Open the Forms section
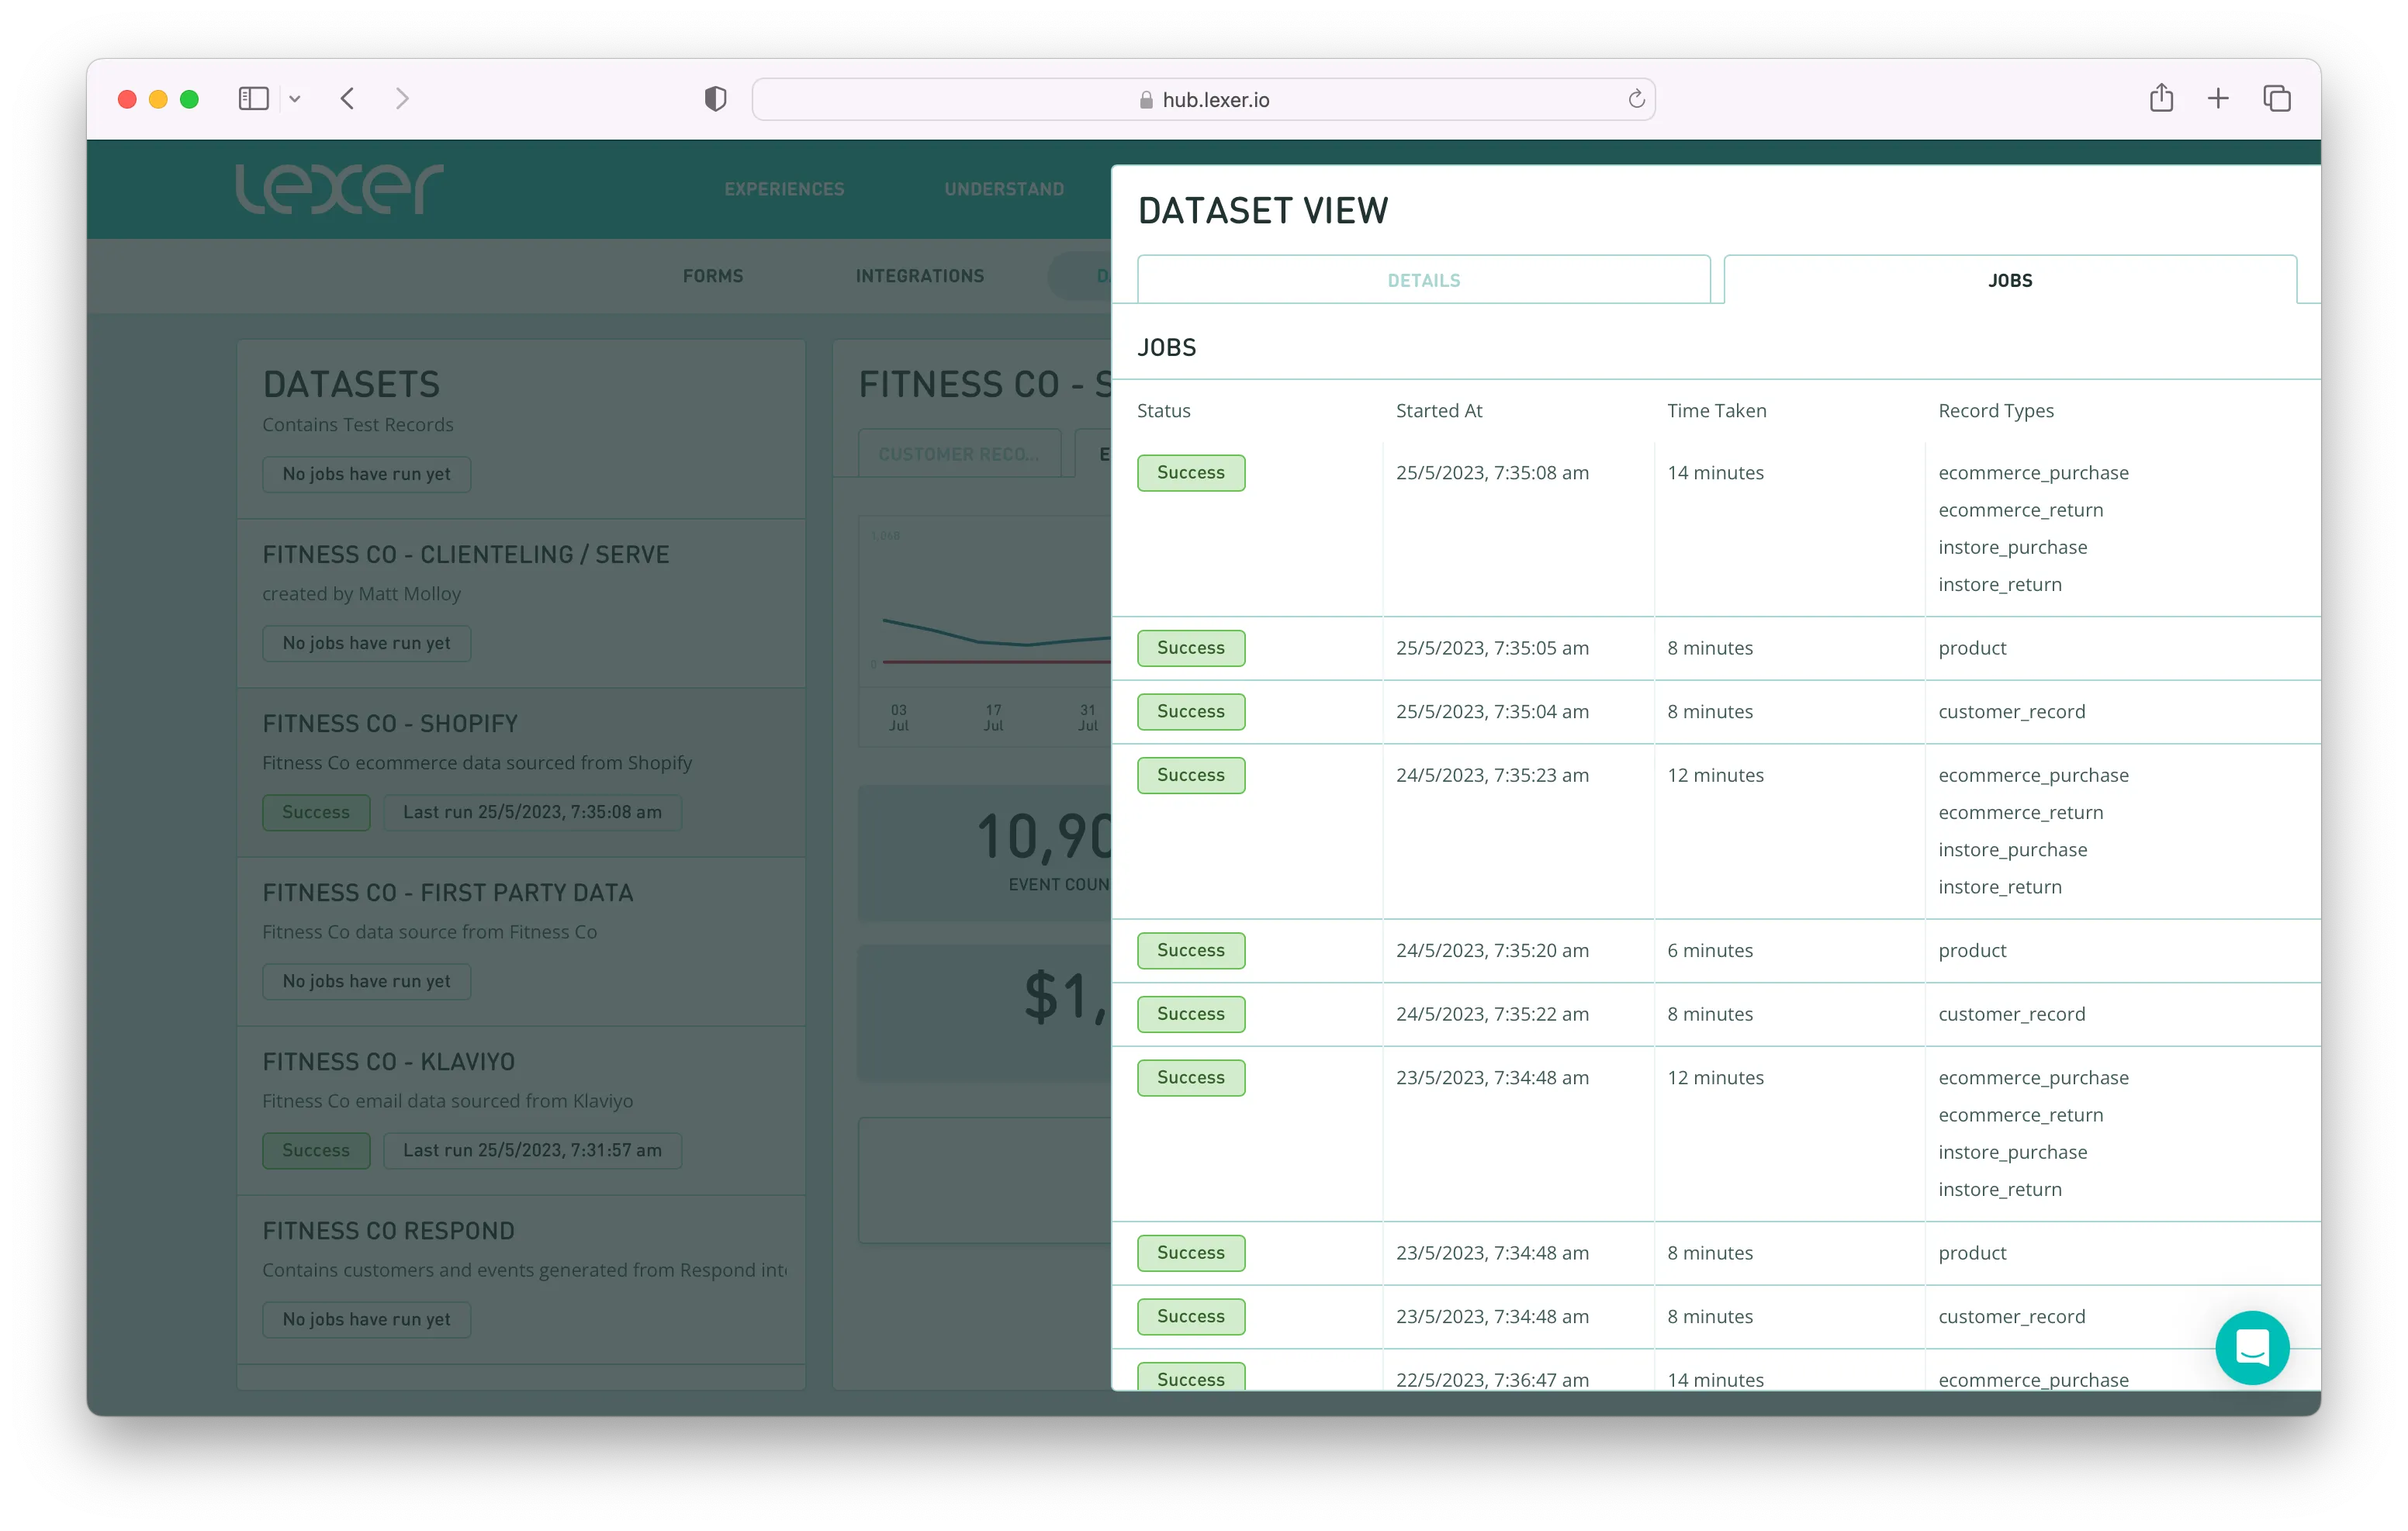Screen dimensions: 2408x1531 click(712, 276)
